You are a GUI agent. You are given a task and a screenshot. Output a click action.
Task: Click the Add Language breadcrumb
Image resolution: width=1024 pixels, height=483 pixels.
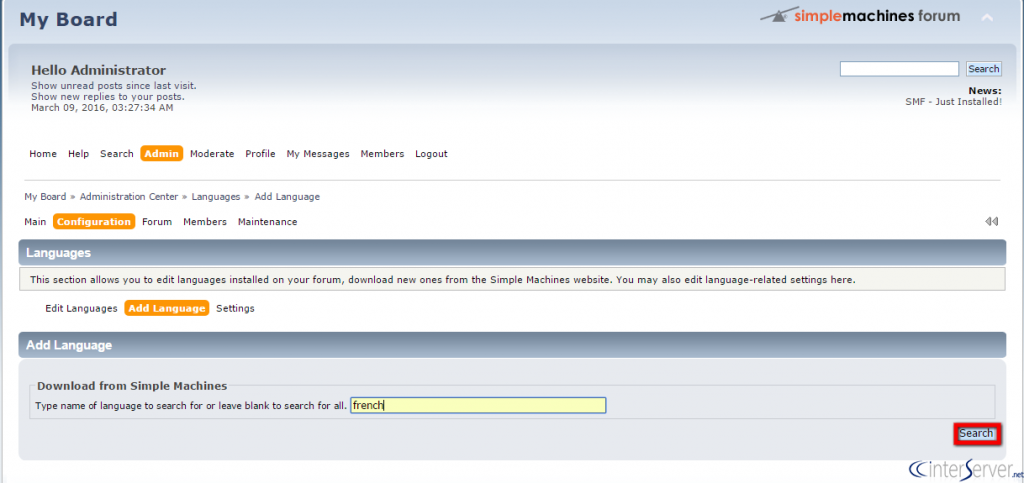point(287,196)
